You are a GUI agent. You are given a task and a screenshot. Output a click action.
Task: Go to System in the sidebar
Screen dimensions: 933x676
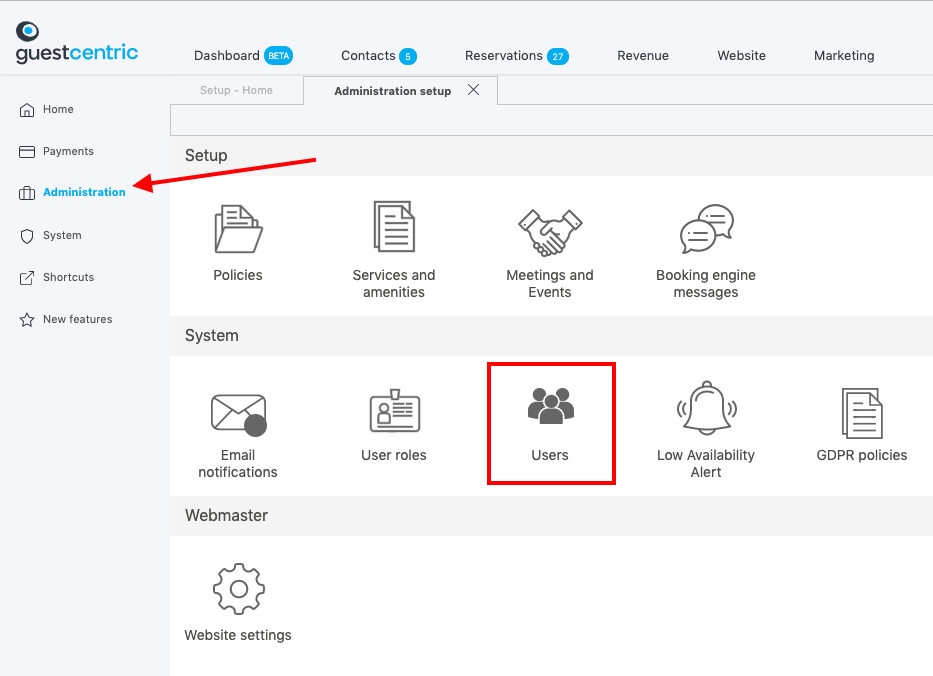click(x=62, y=235)
